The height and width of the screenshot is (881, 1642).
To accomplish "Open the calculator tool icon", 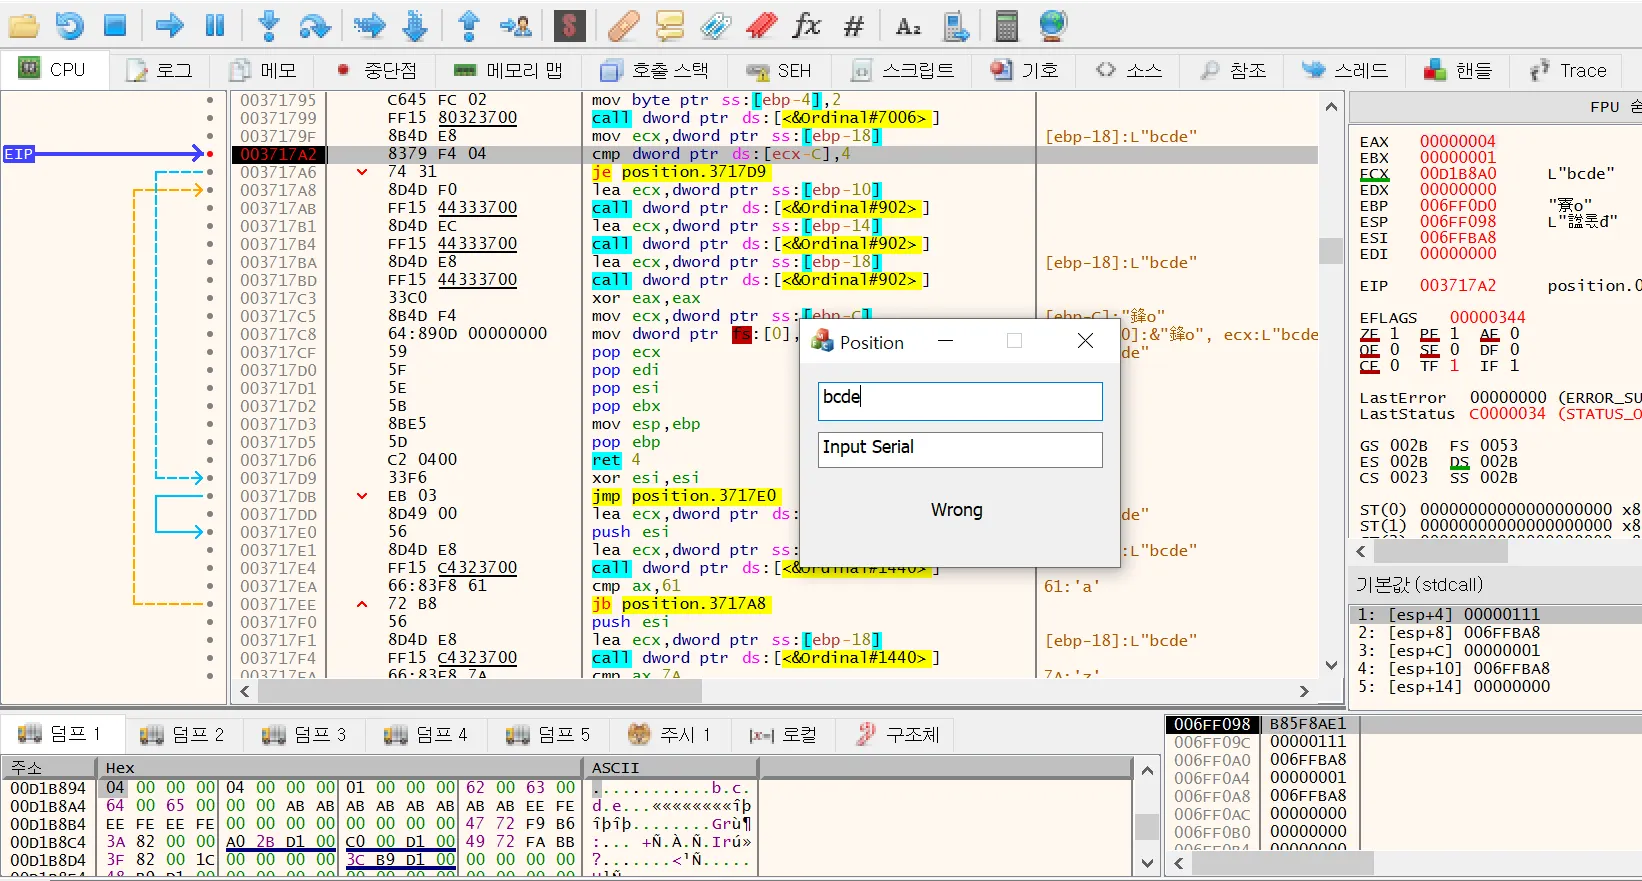I will point(1006,26).
